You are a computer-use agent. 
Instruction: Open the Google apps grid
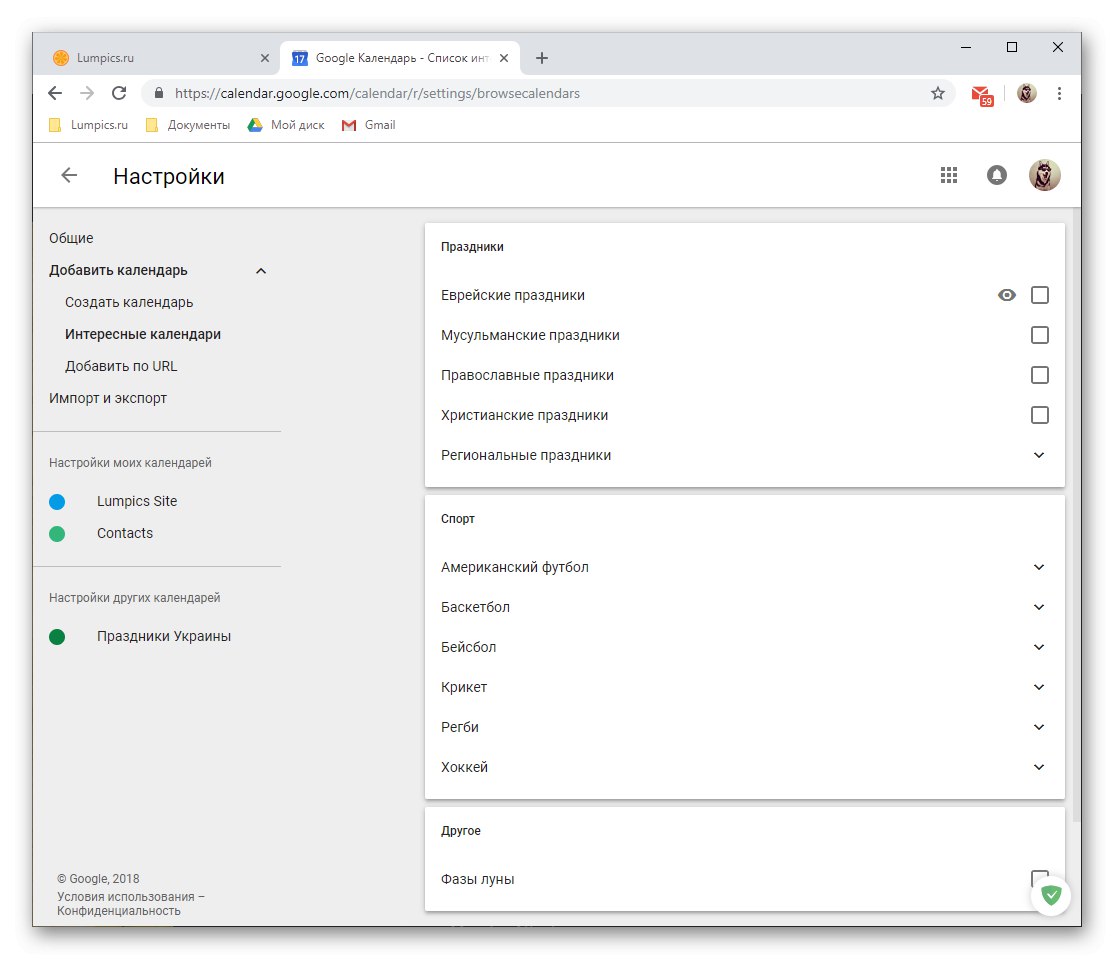[x=949, y=175]
